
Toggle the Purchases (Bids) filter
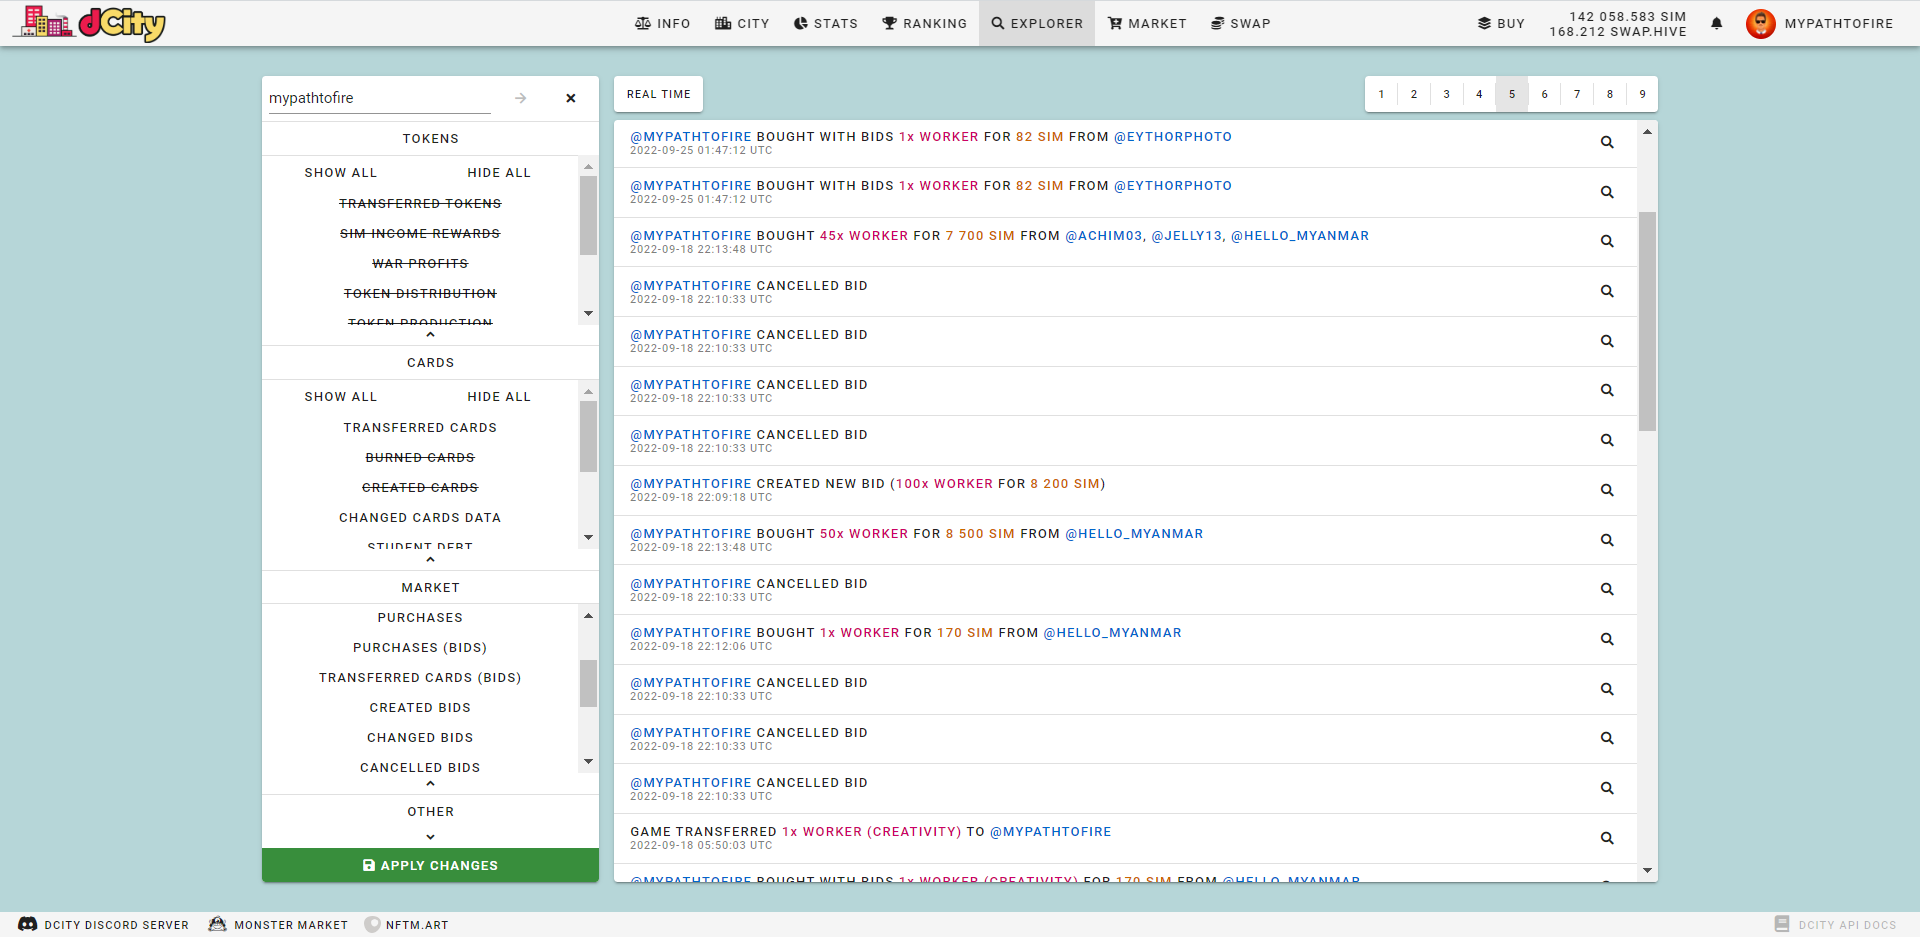click(x=420, y=647)
